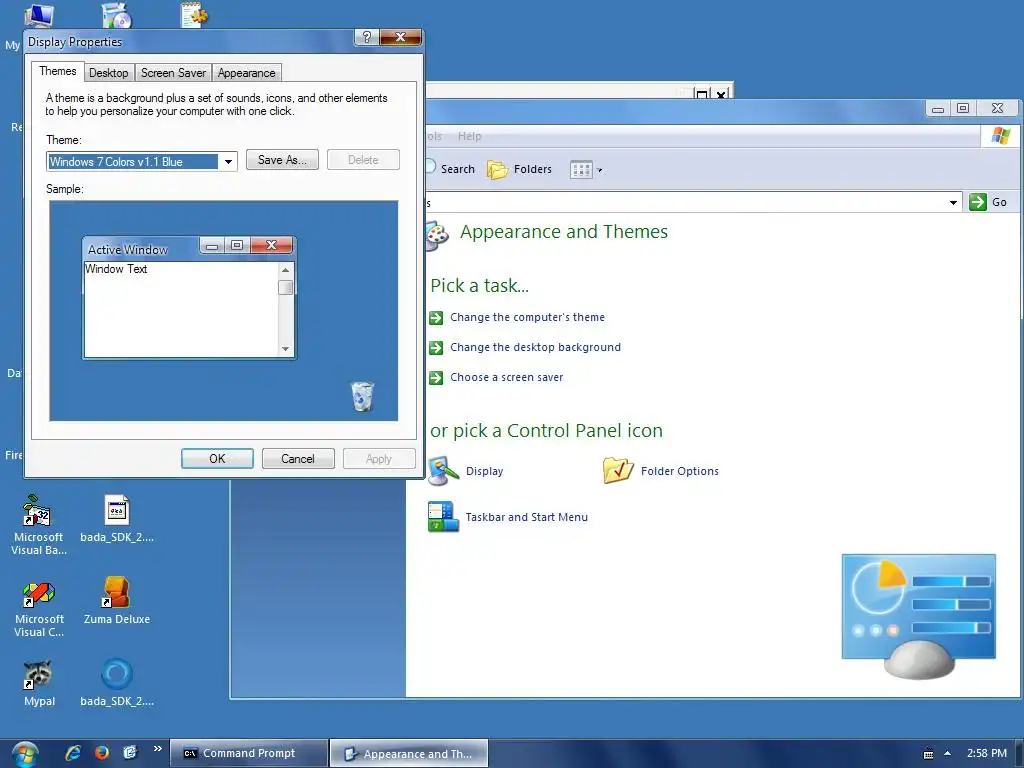Click the green Go arrow button

click(x=978, y=202)
